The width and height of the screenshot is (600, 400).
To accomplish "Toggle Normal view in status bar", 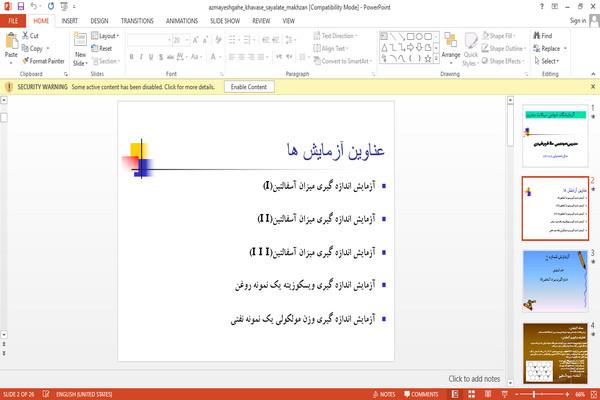I will point(455,394).
